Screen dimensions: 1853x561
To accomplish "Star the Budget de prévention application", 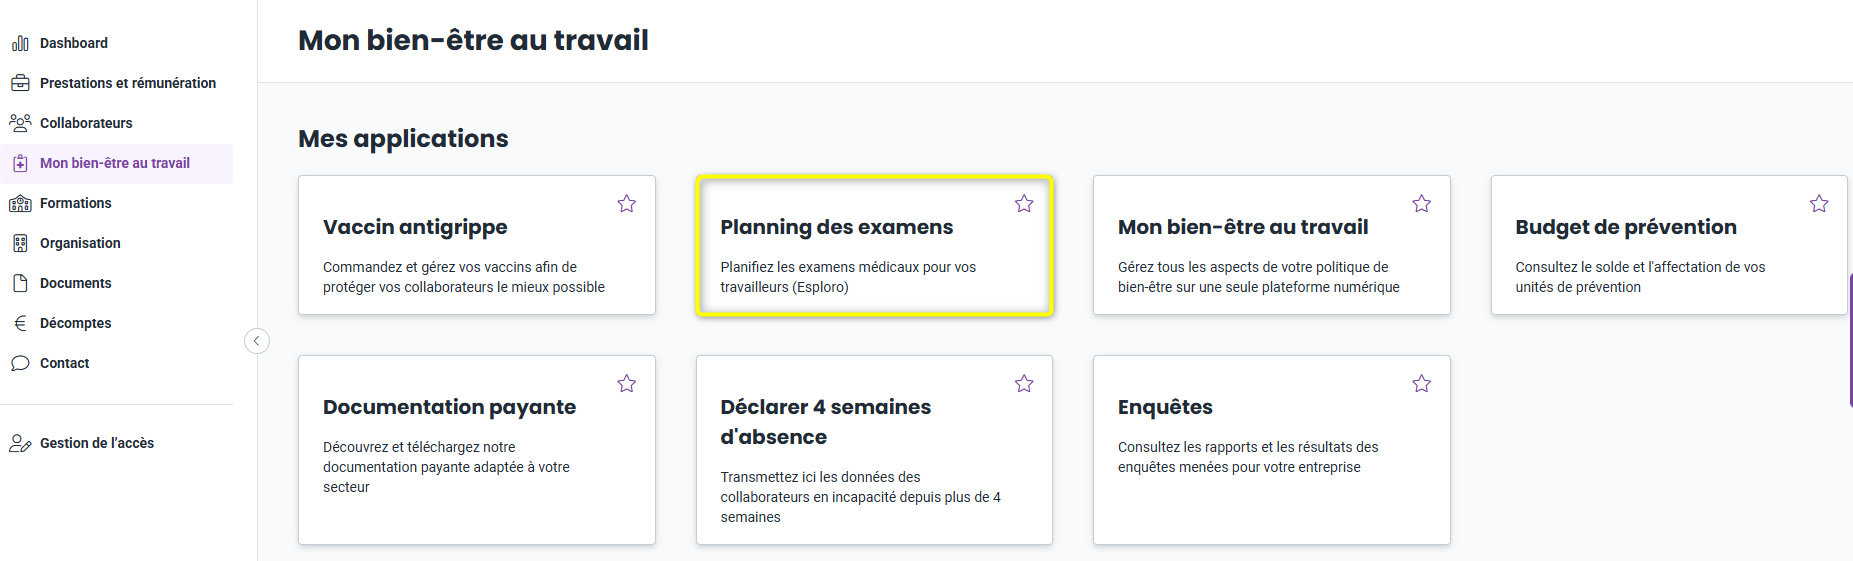I will tap(1819, 204).
